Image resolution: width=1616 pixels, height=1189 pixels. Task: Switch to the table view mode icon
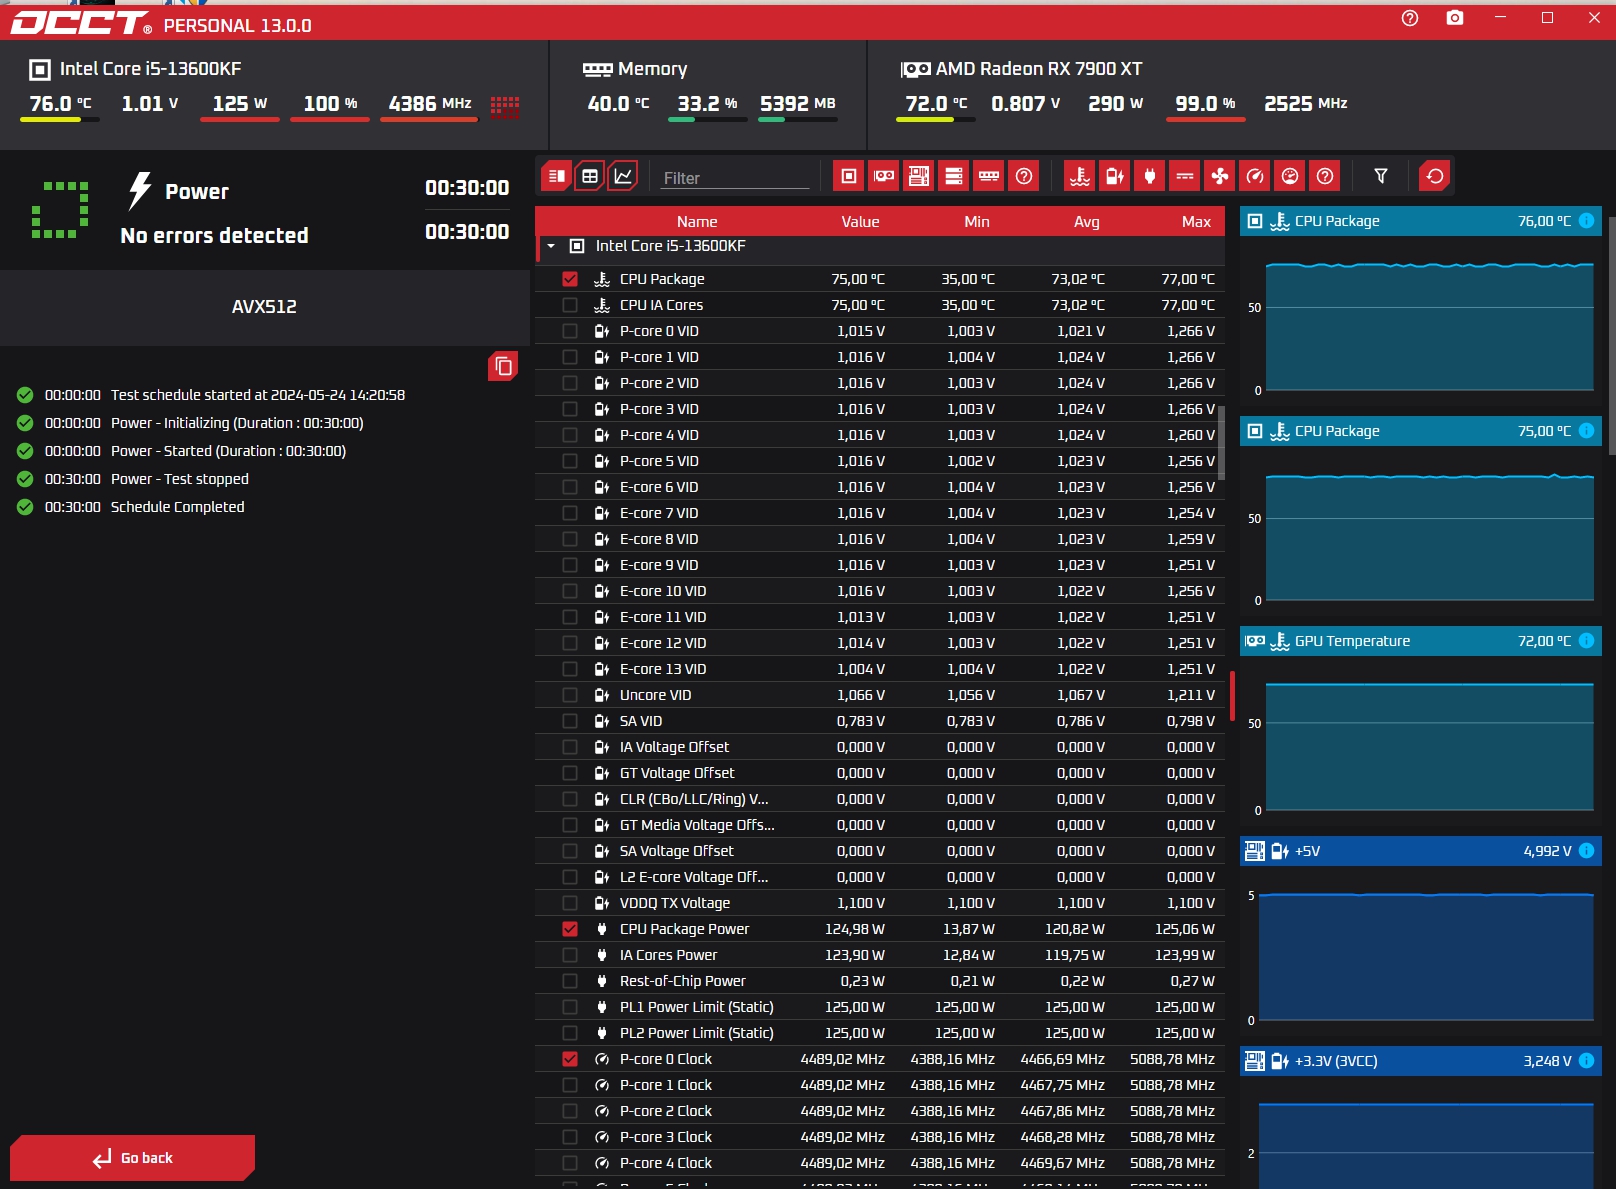(590, 176)
